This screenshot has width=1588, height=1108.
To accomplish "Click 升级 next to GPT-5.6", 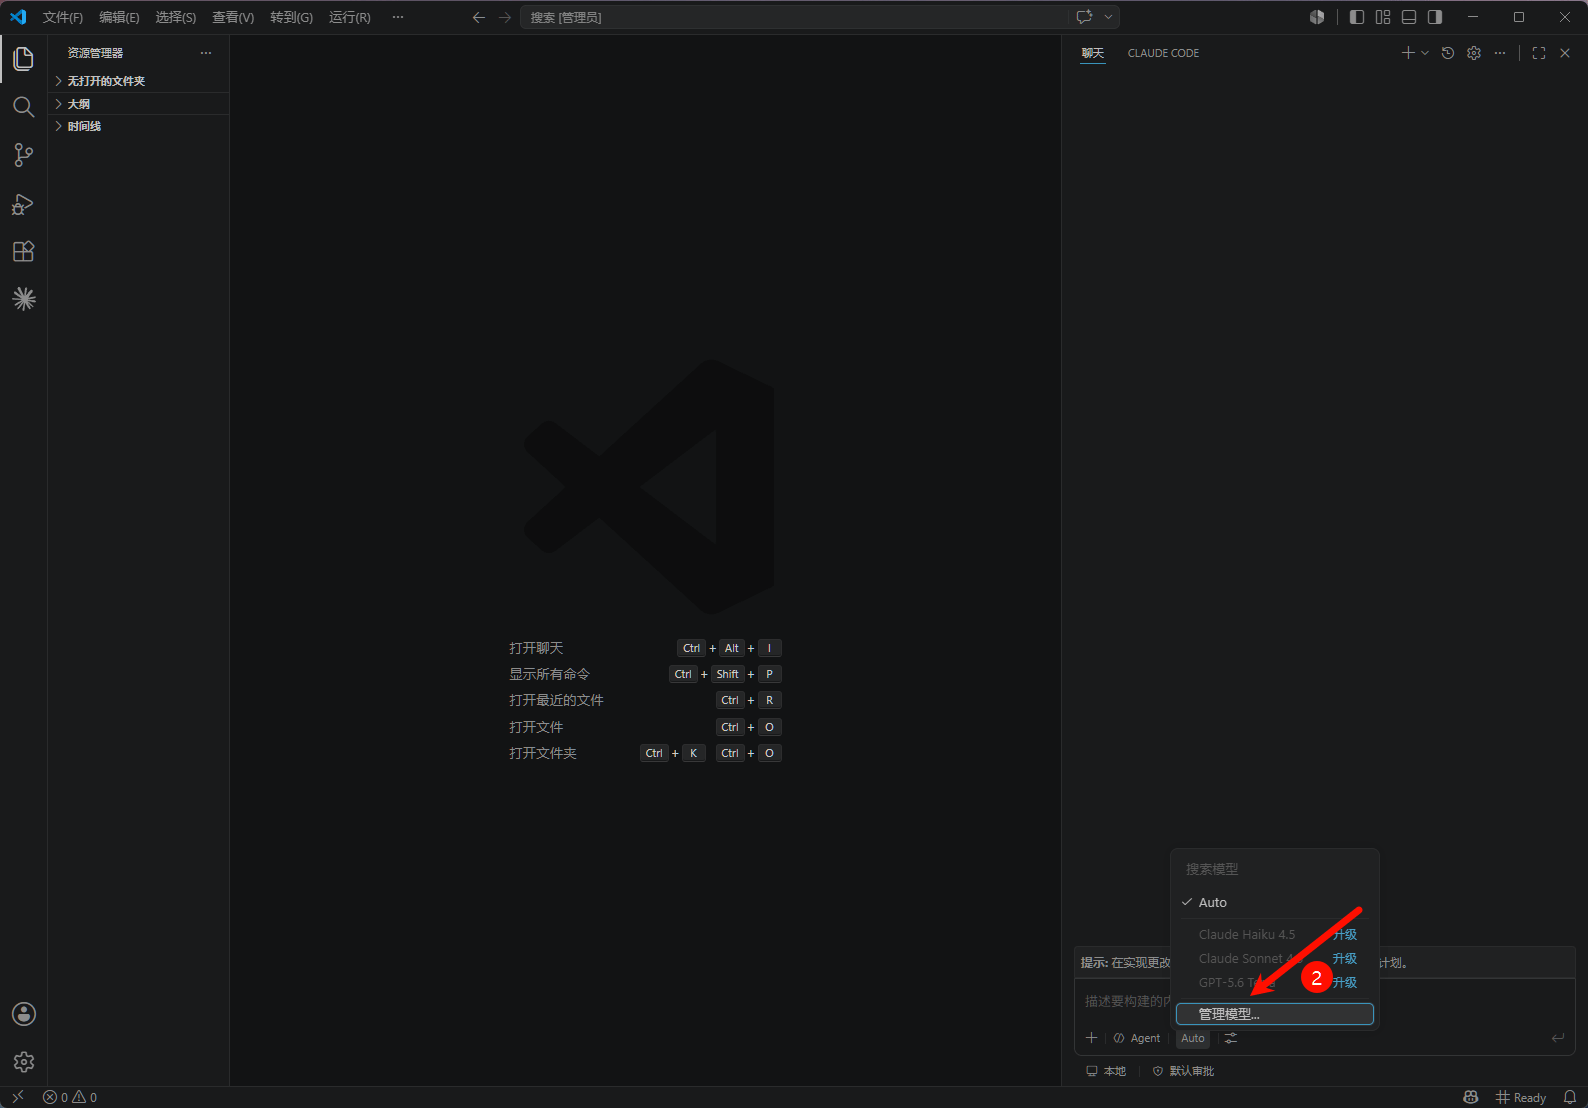I will (x=1345, y=982).
